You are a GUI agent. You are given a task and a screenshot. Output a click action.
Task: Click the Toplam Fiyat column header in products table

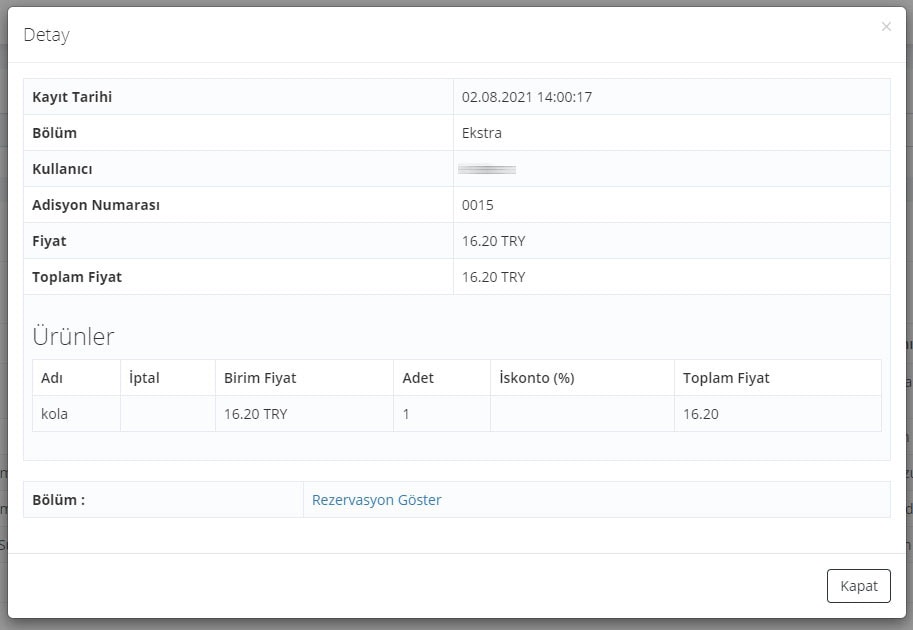[726, 378]
